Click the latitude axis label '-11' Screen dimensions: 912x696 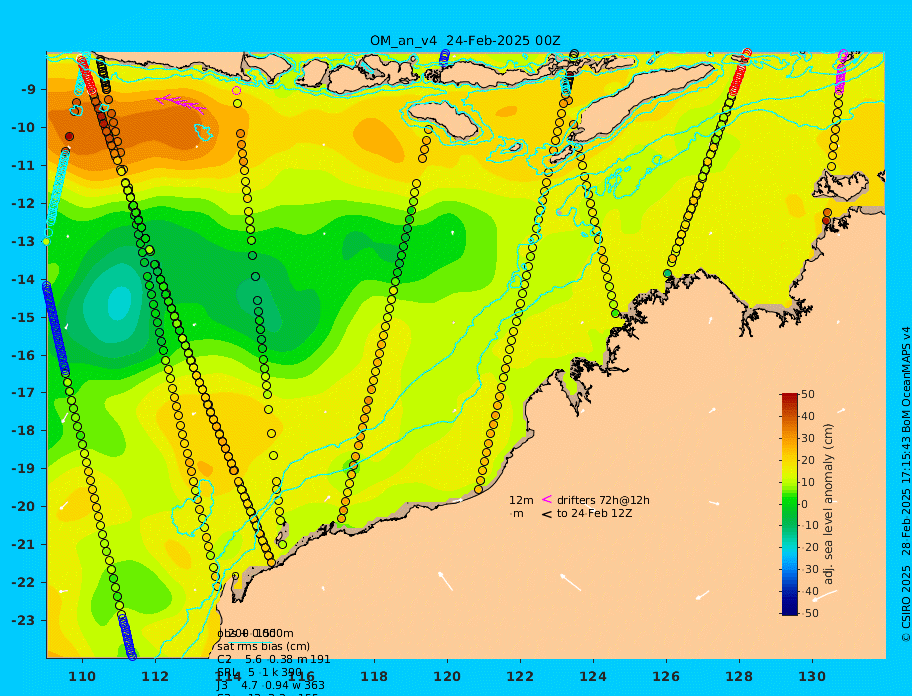(23, 166)
